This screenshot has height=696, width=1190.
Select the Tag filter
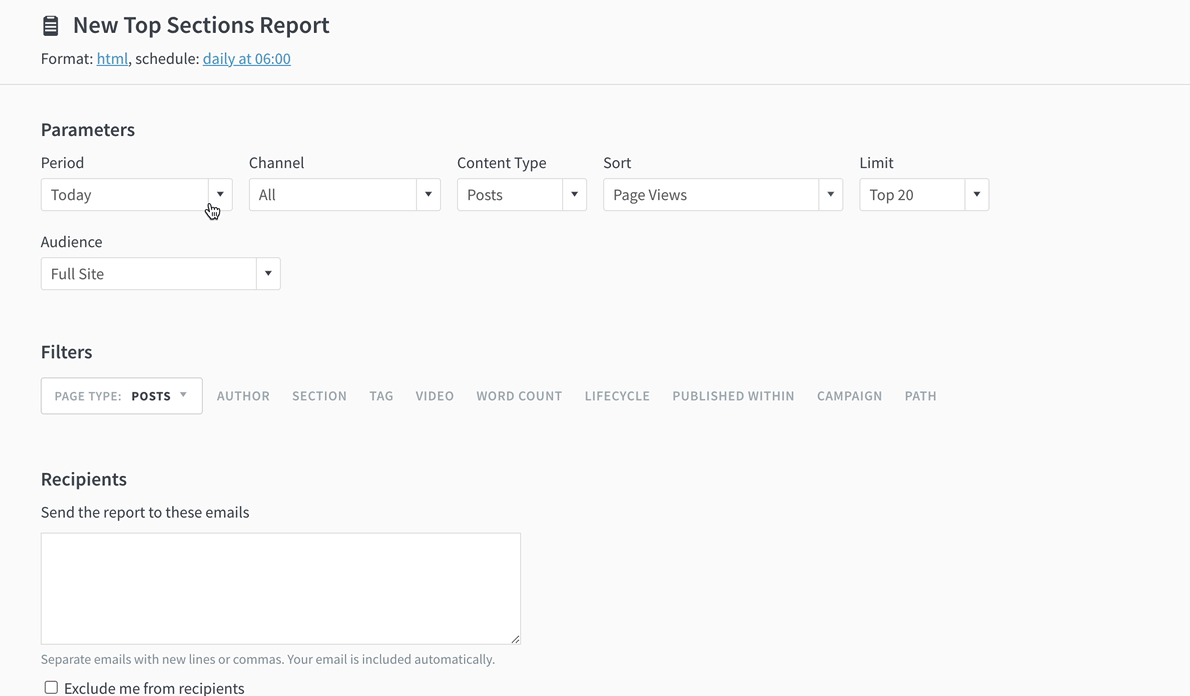point(381,396)
